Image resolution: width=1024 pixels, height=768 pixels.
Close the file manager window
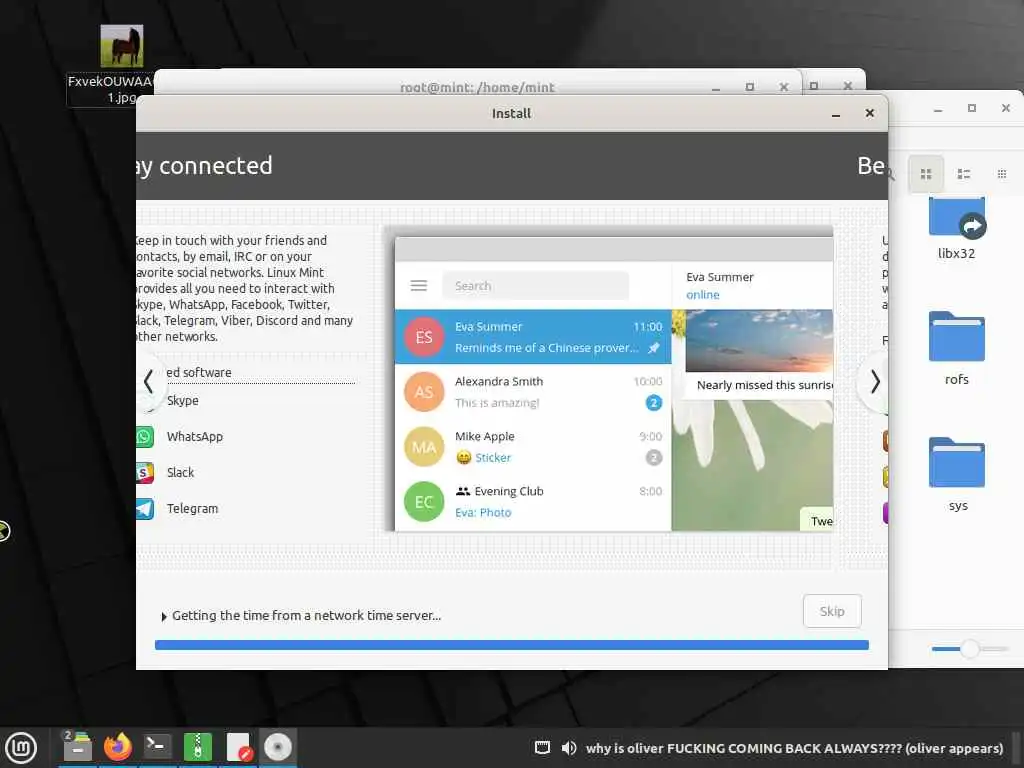(x=1006, y=108)
